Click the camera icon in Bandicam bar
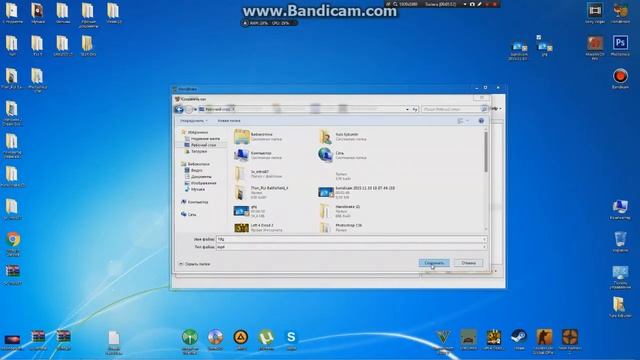This screenshot has height=360, width=640. coord(472,4)
